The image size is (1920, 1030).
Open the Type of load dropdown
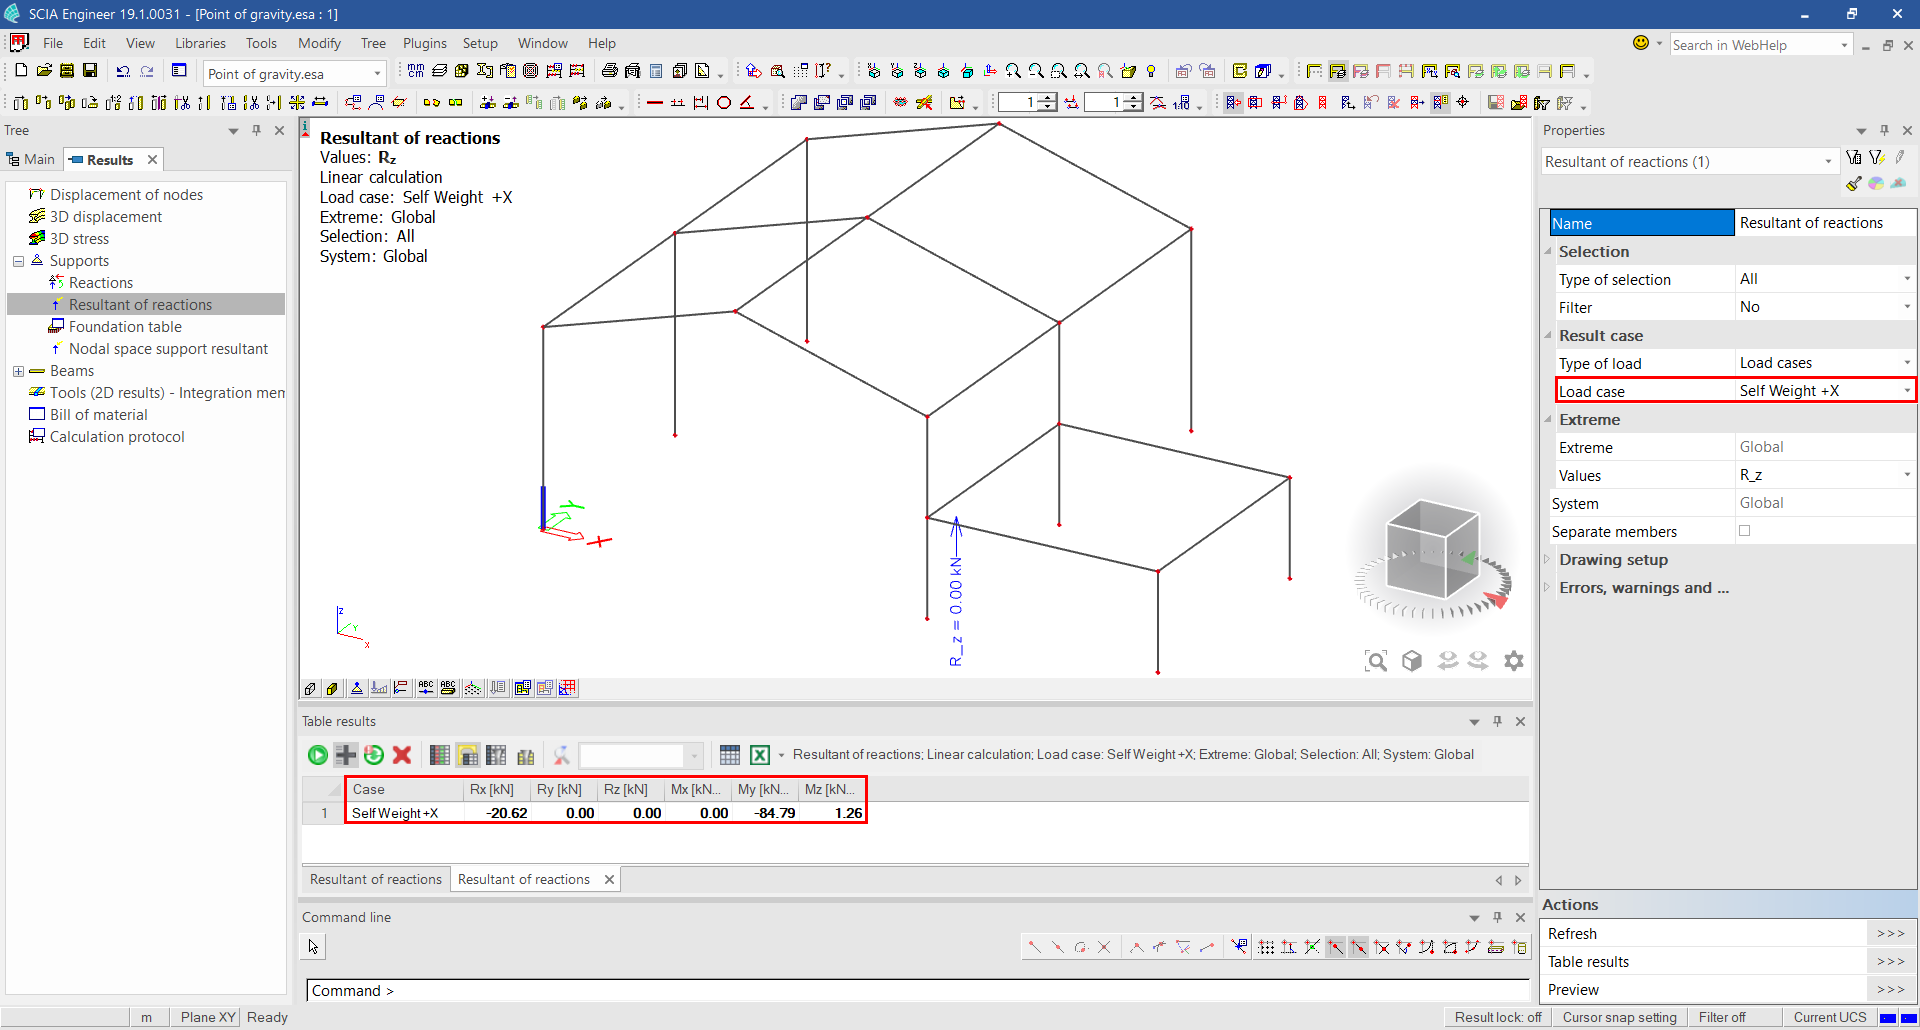(x=1826, y=363)
